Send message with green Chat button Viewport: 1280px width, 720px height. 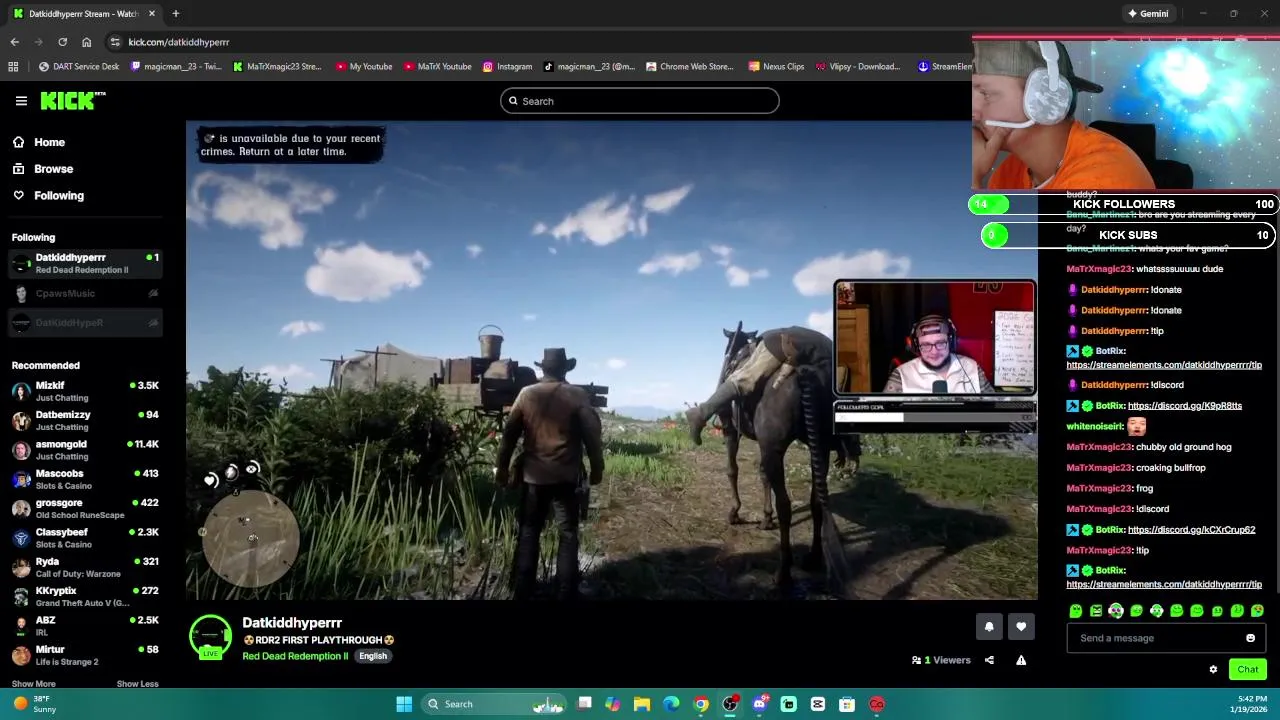[x=1248, y=670]
